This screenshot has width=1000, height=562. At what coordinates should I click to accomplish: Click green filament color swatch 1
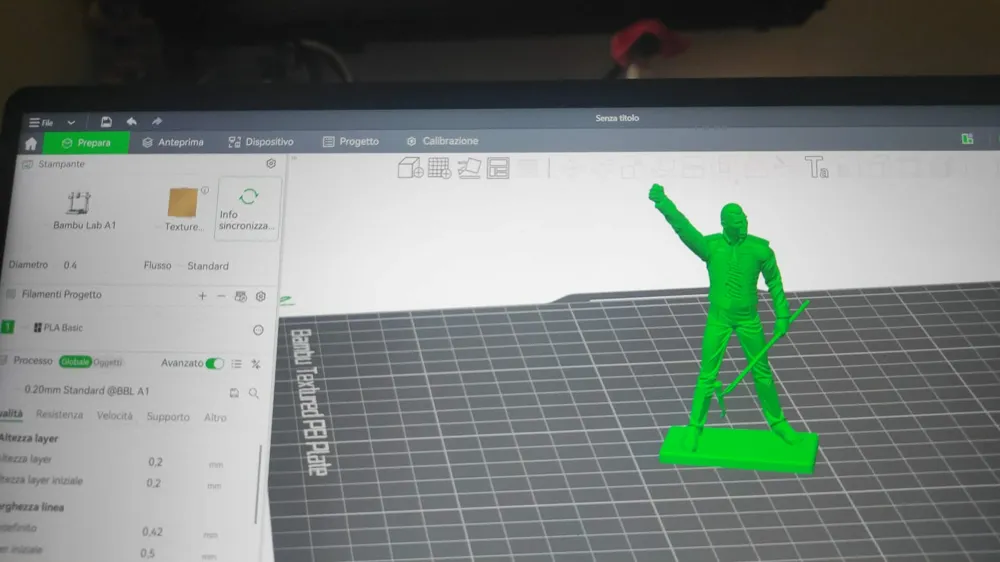(x=8, y=327)
